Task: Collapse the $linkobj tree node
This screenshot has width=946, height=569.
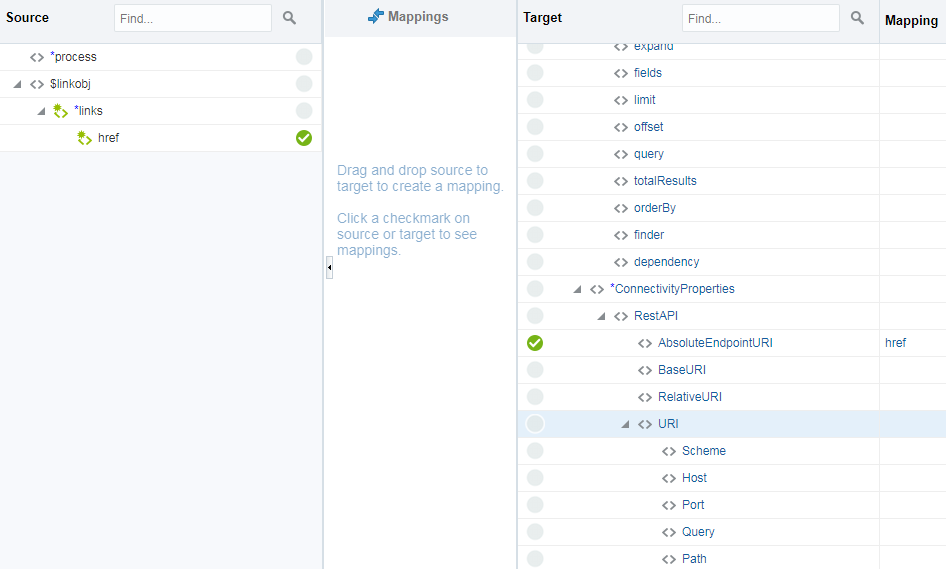Action: [18, 85]
